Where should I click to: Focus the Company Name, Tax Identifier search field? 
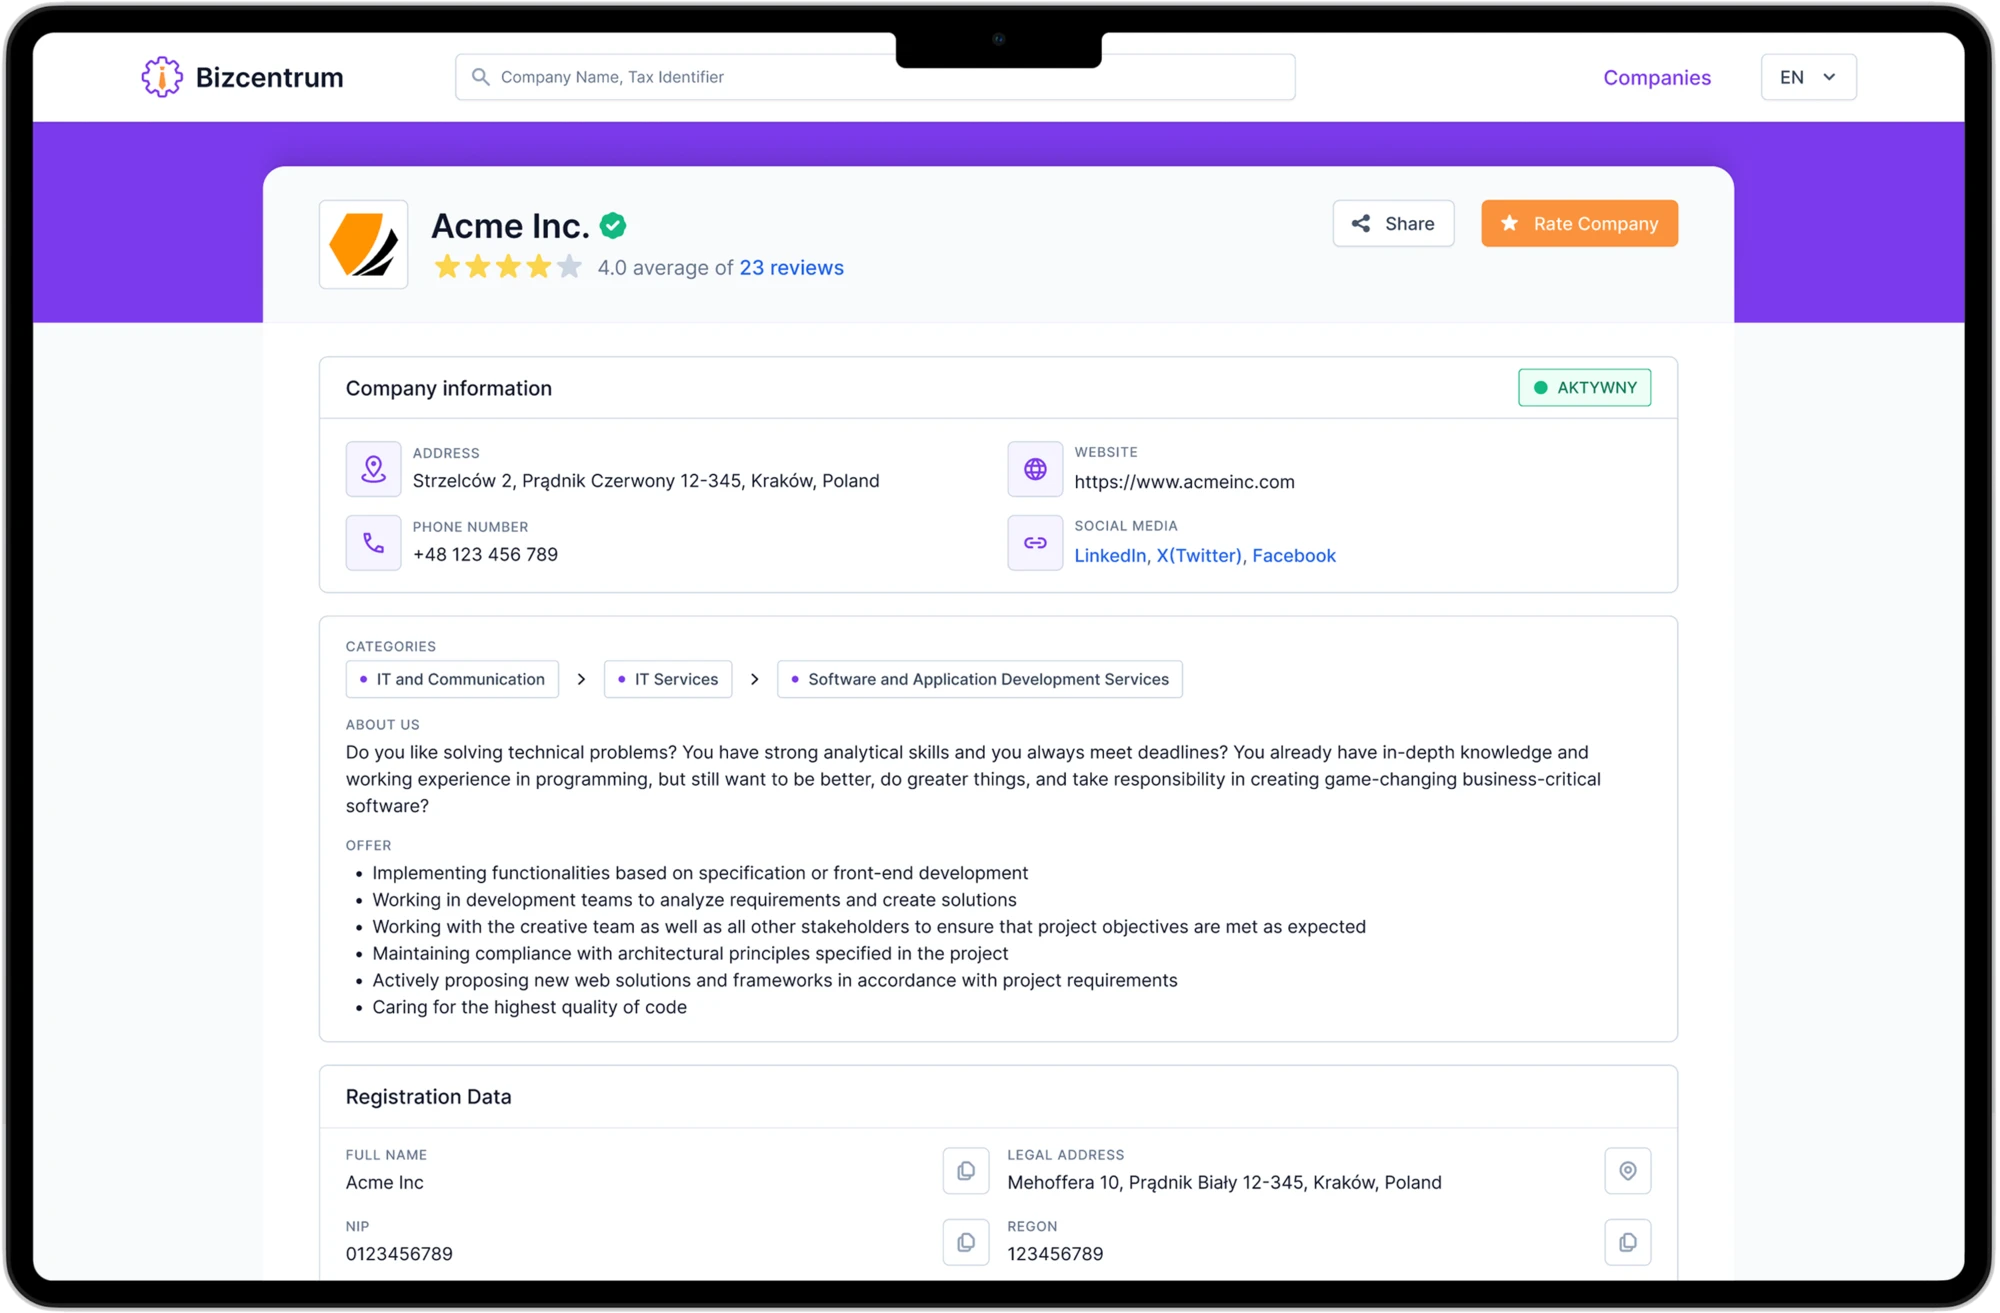click(x=875, y=77)
